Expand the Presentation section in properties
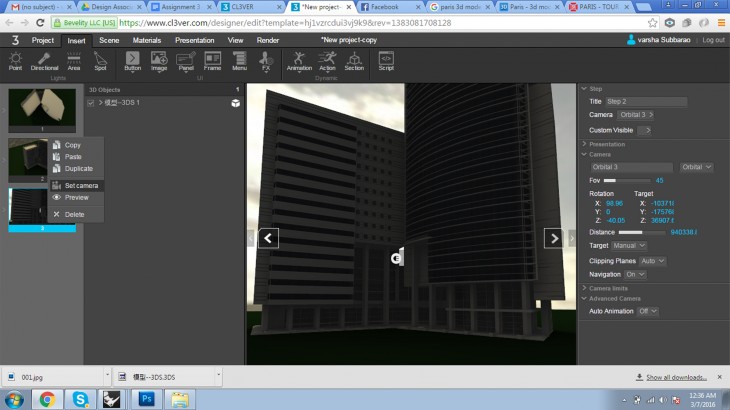This screenshot has width=730, height=410. [x=607, y=144]
